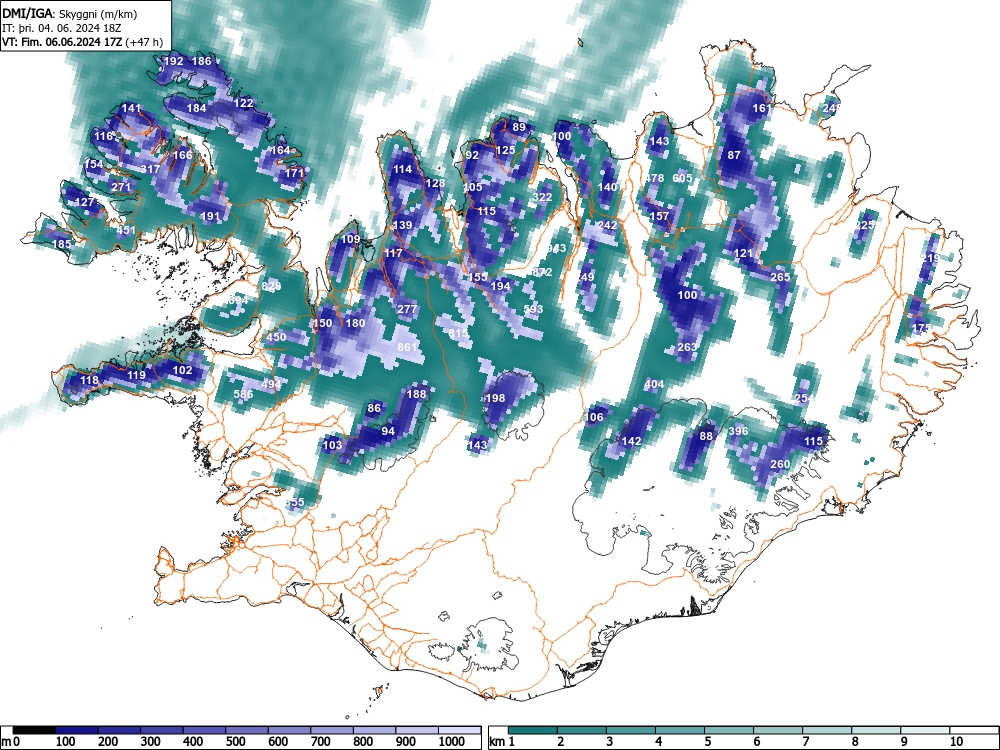
Task: Click the visibility value '109' on map
Action: [x=351, y=239]
